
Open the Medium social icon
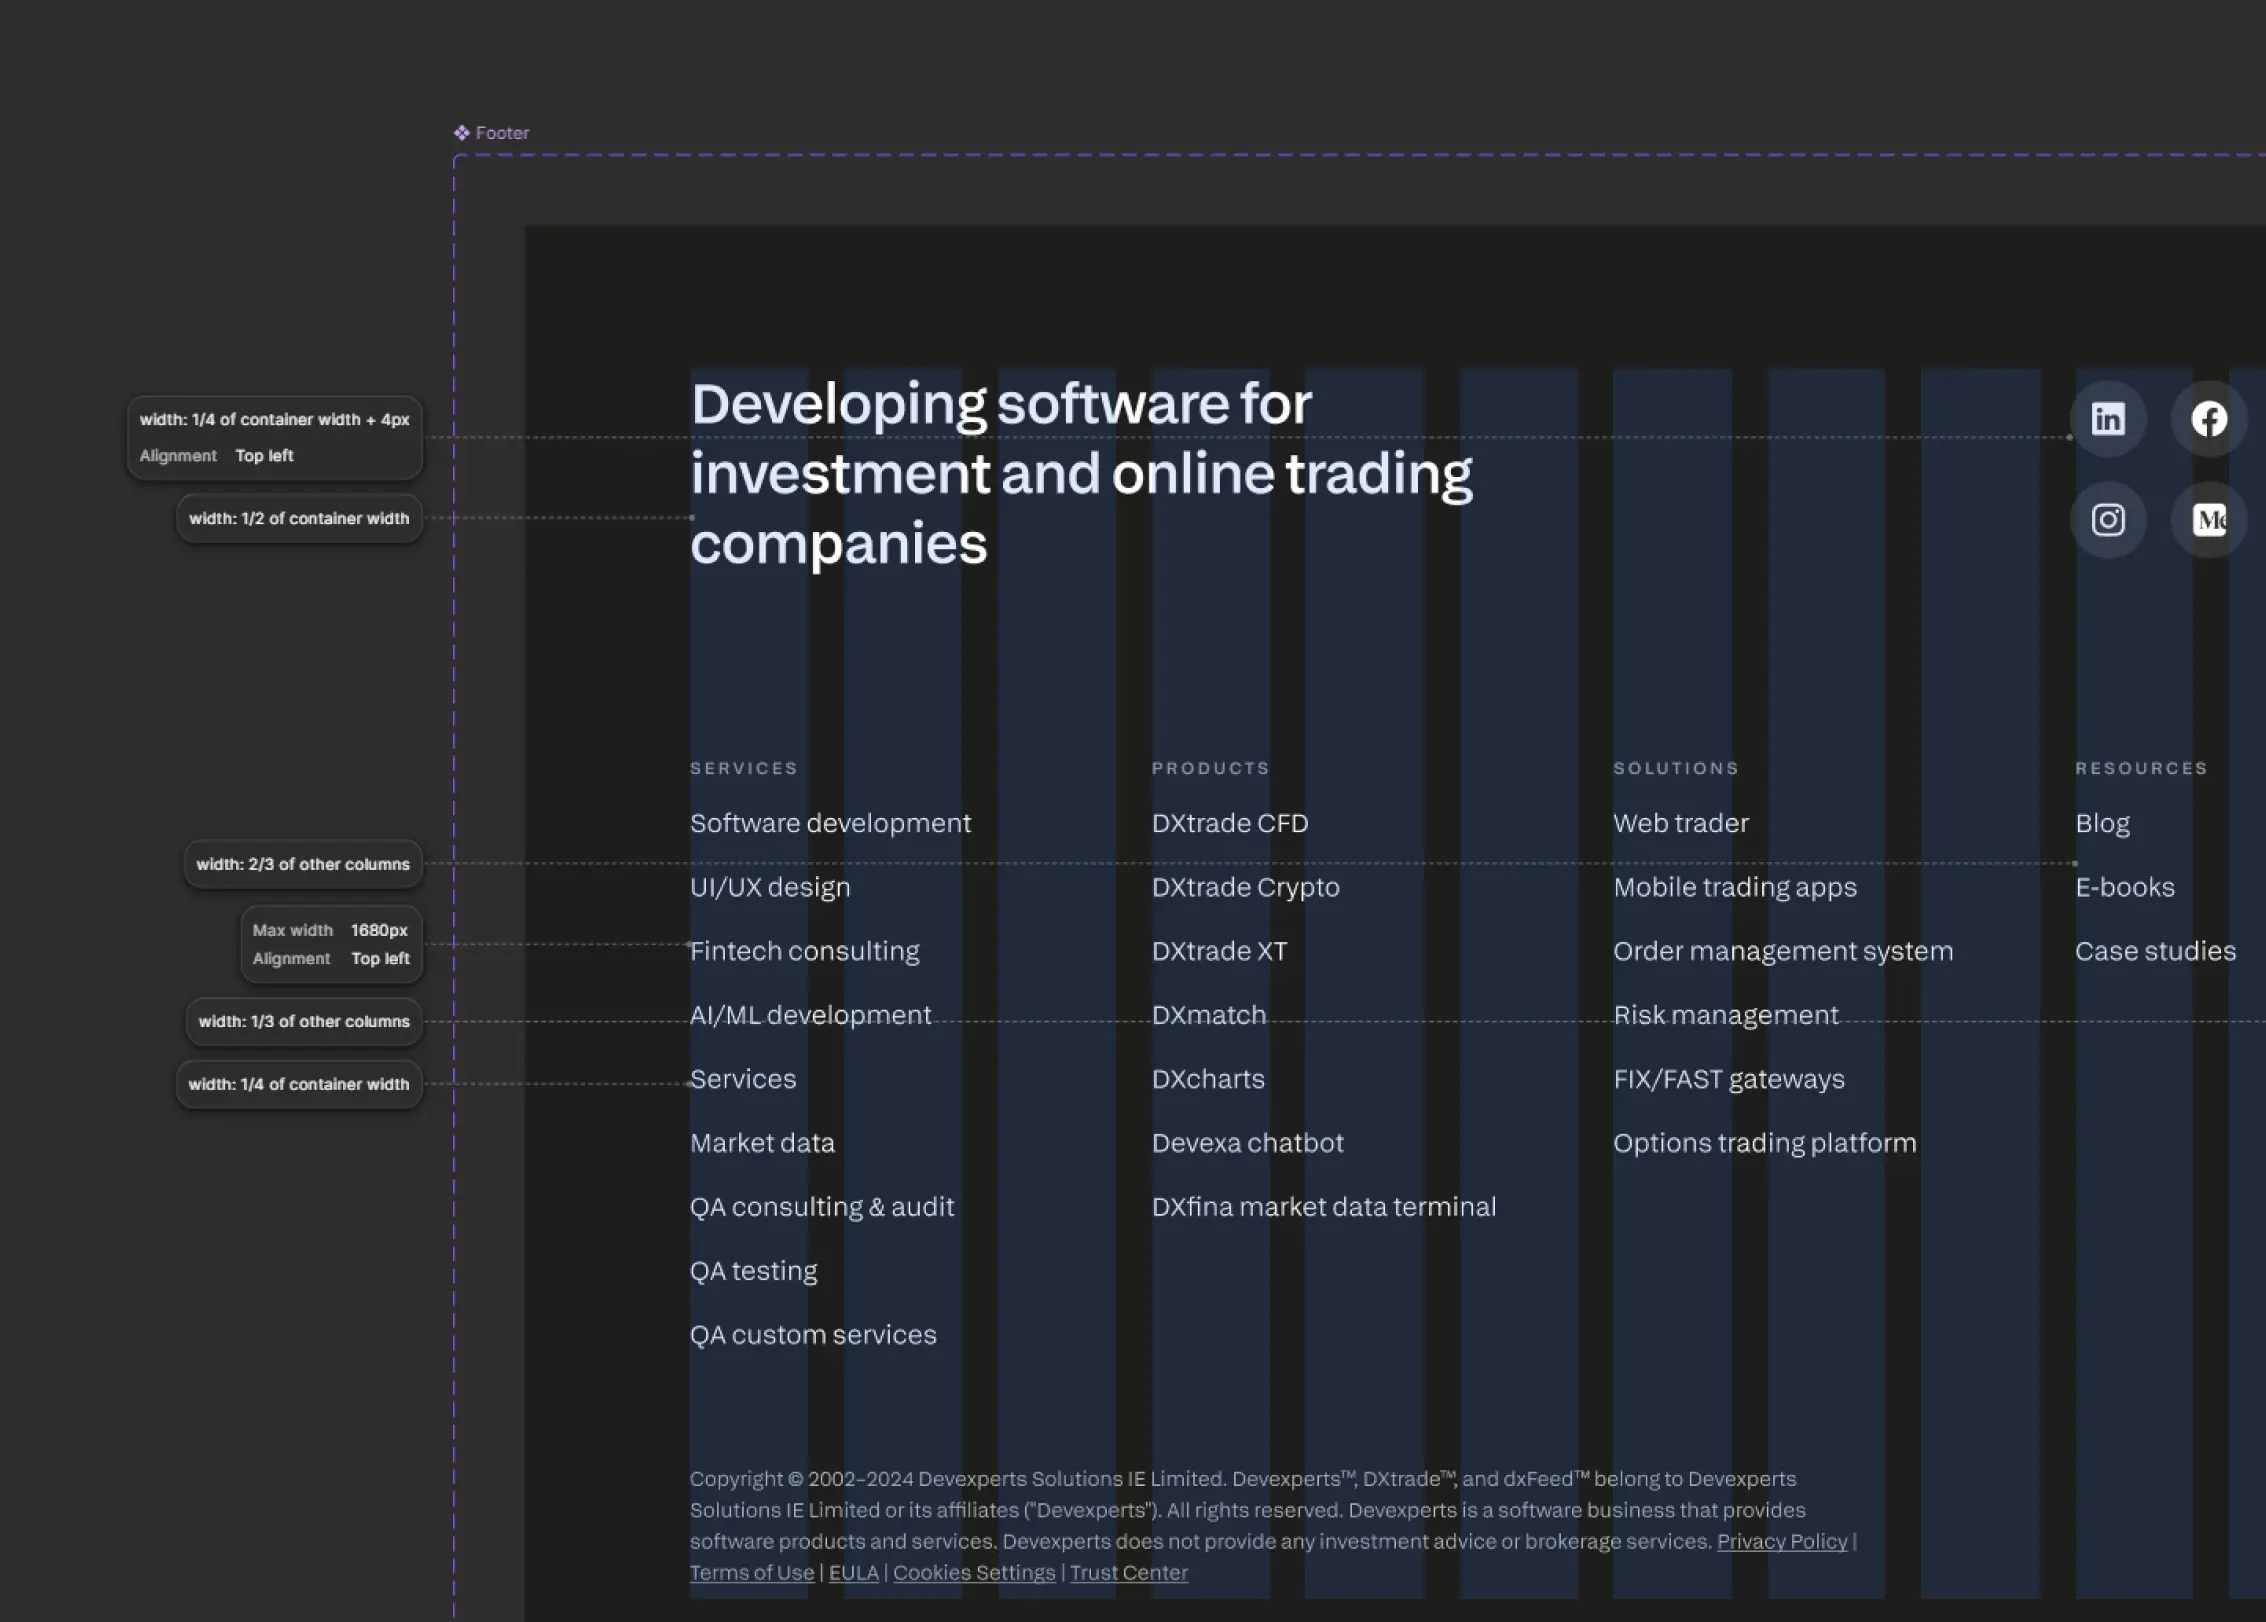tap(2210, 519)
